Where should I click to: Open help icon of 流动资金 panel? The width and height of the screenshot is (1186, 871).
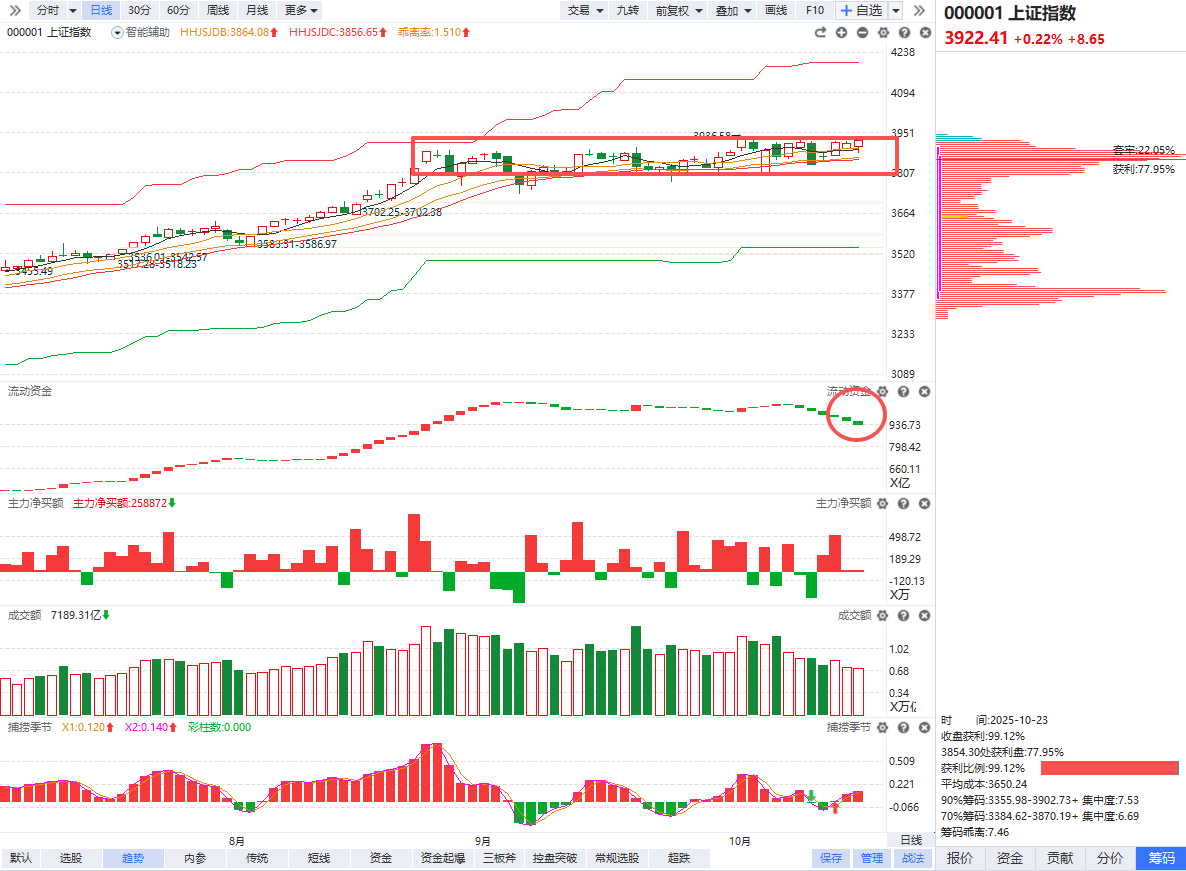(x=903, y=392)
